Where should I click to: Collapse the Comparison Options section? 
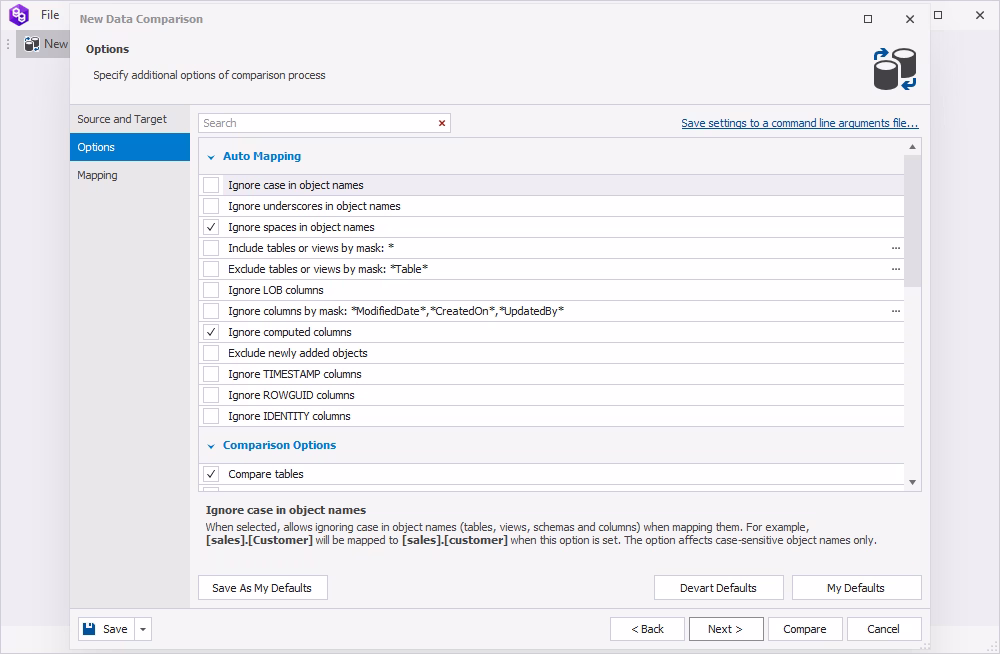[x=211, y=446]
